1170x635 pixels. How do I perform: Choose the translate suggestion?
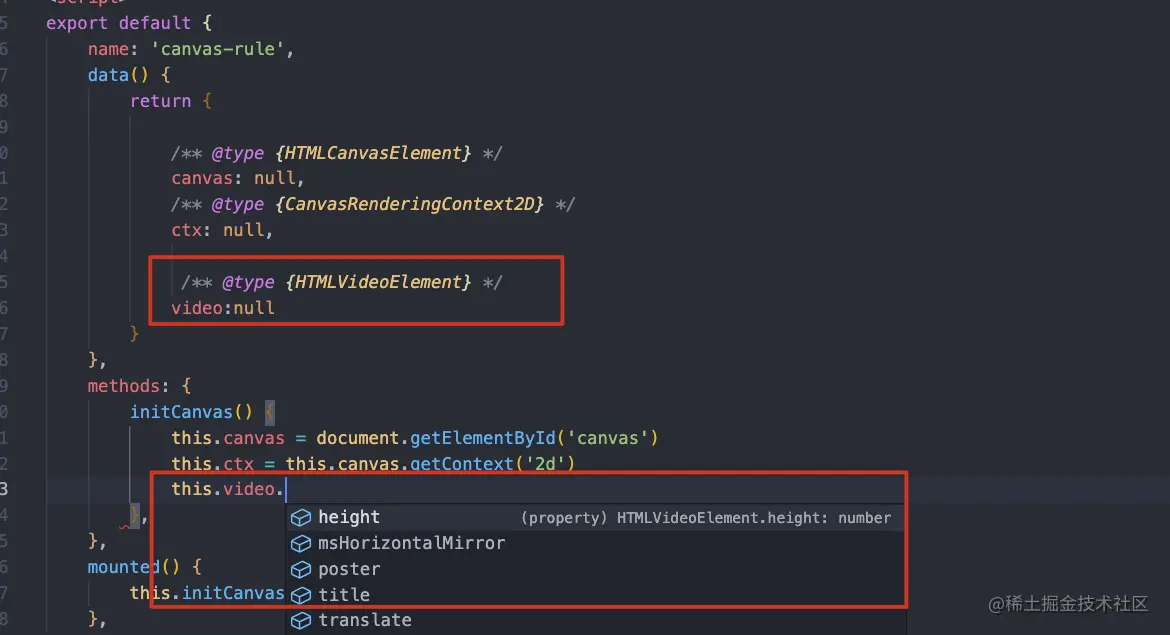[x=596, y=620]
